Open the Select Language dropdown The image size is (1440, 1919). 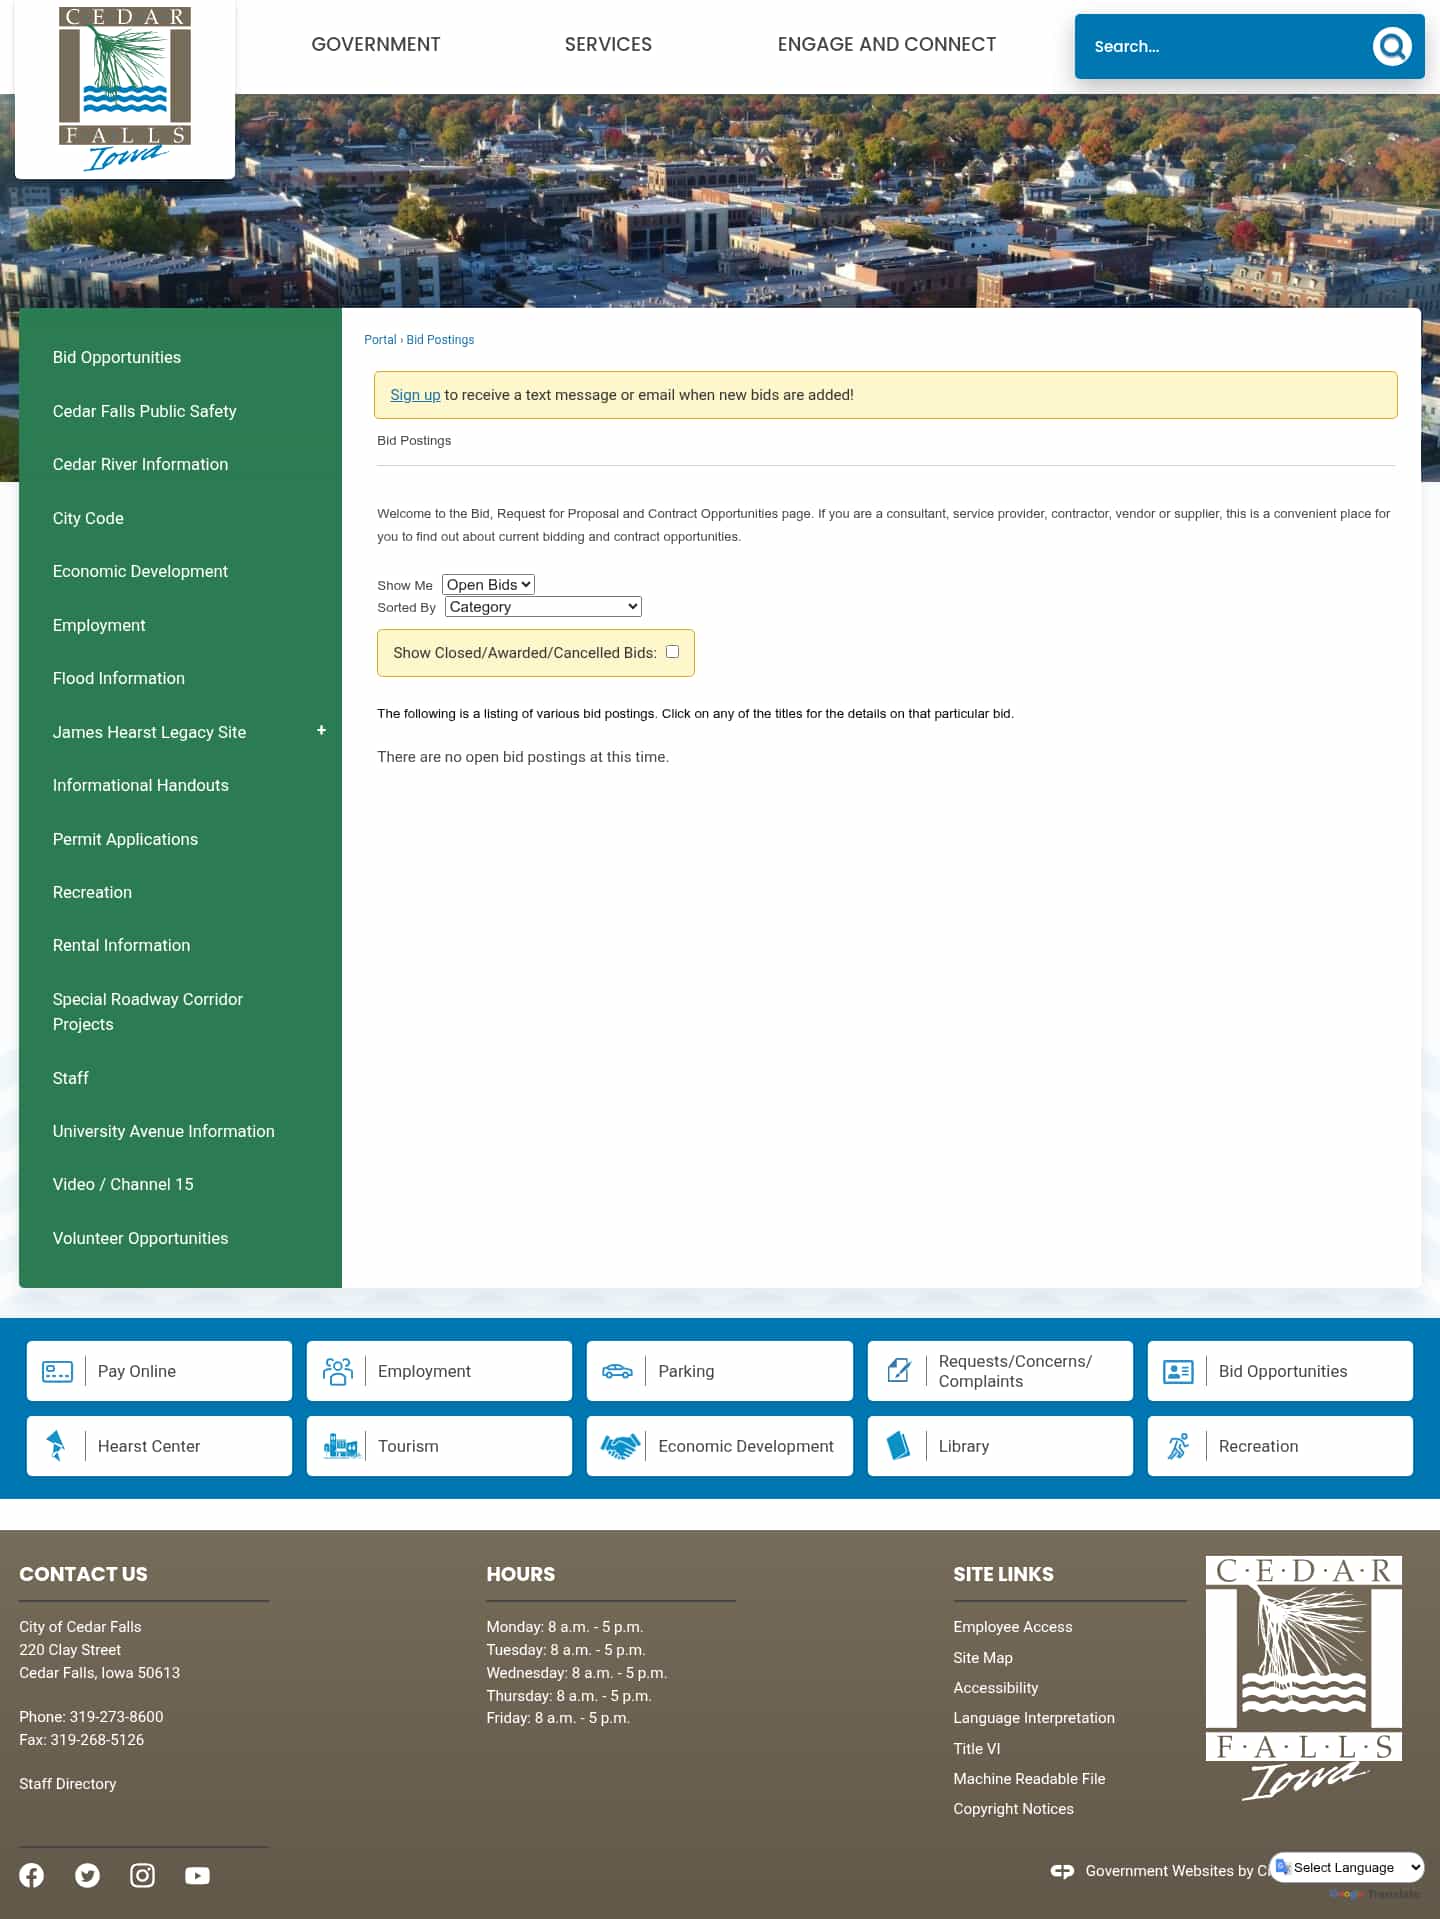point(1346,1867)
